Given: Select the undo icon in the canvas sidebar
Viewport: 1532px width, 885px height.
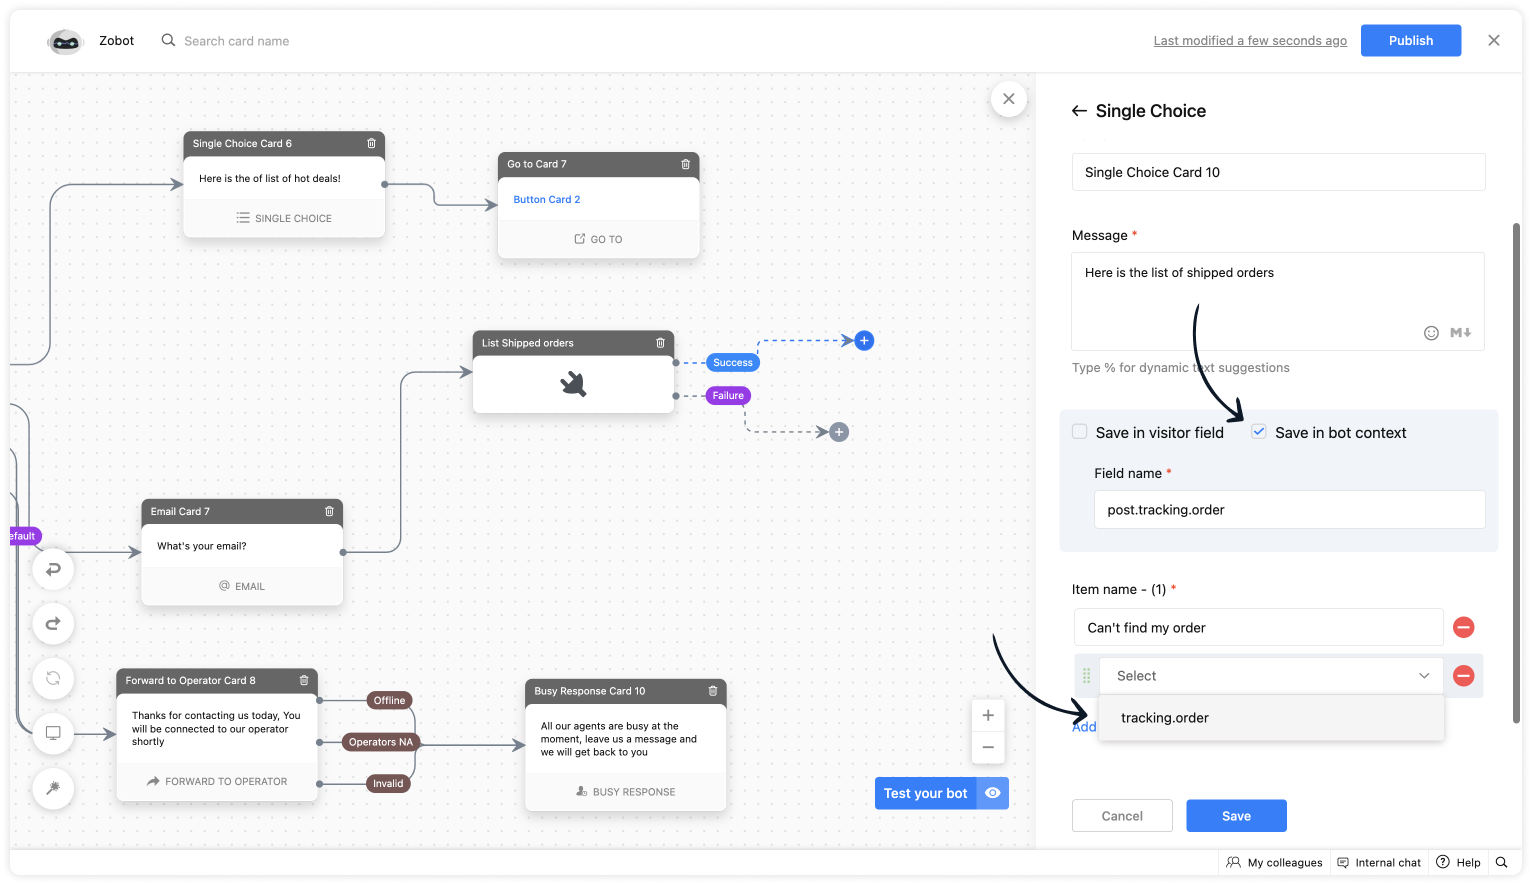Looking at the screenshot, I should pos(52,569).
